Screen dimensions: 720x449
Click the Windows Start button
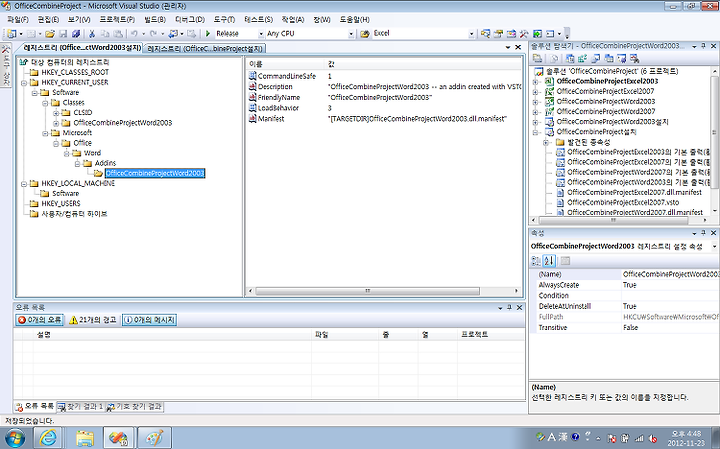point(15,438)
